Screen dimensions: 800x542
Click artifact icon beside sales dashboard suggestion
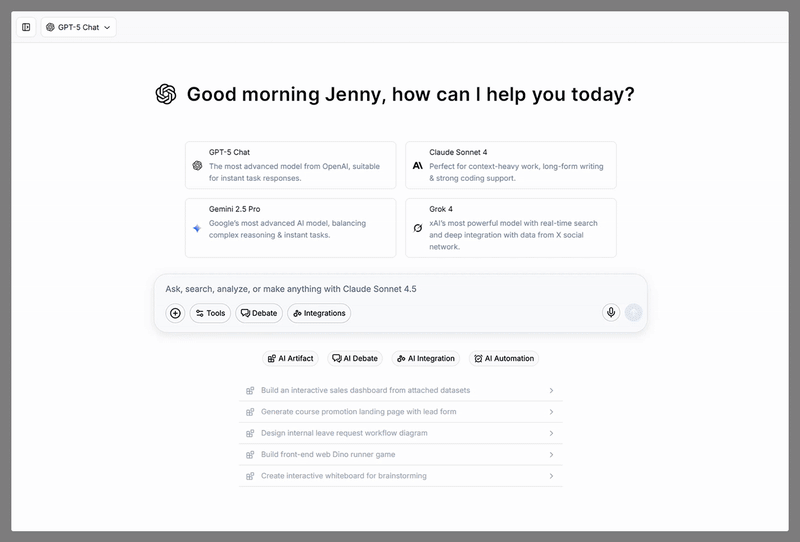pos(250,390)
